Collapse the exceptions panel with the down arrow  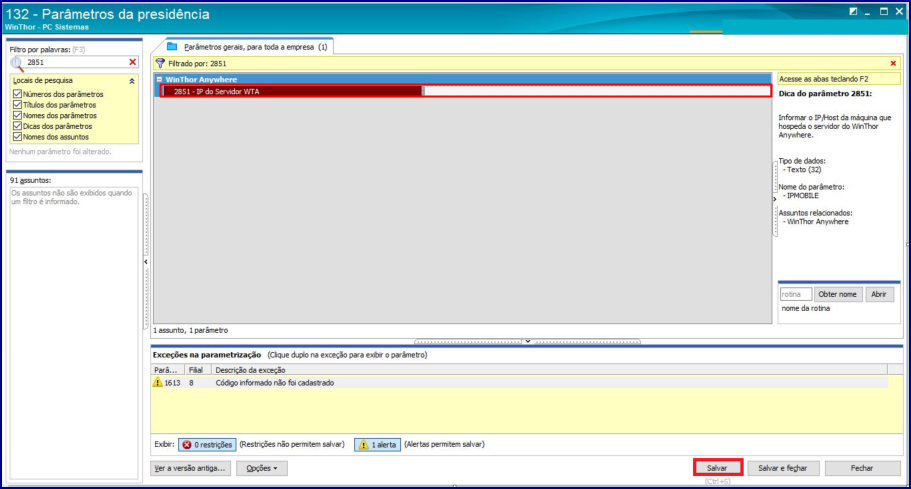[x=528, y=341]
